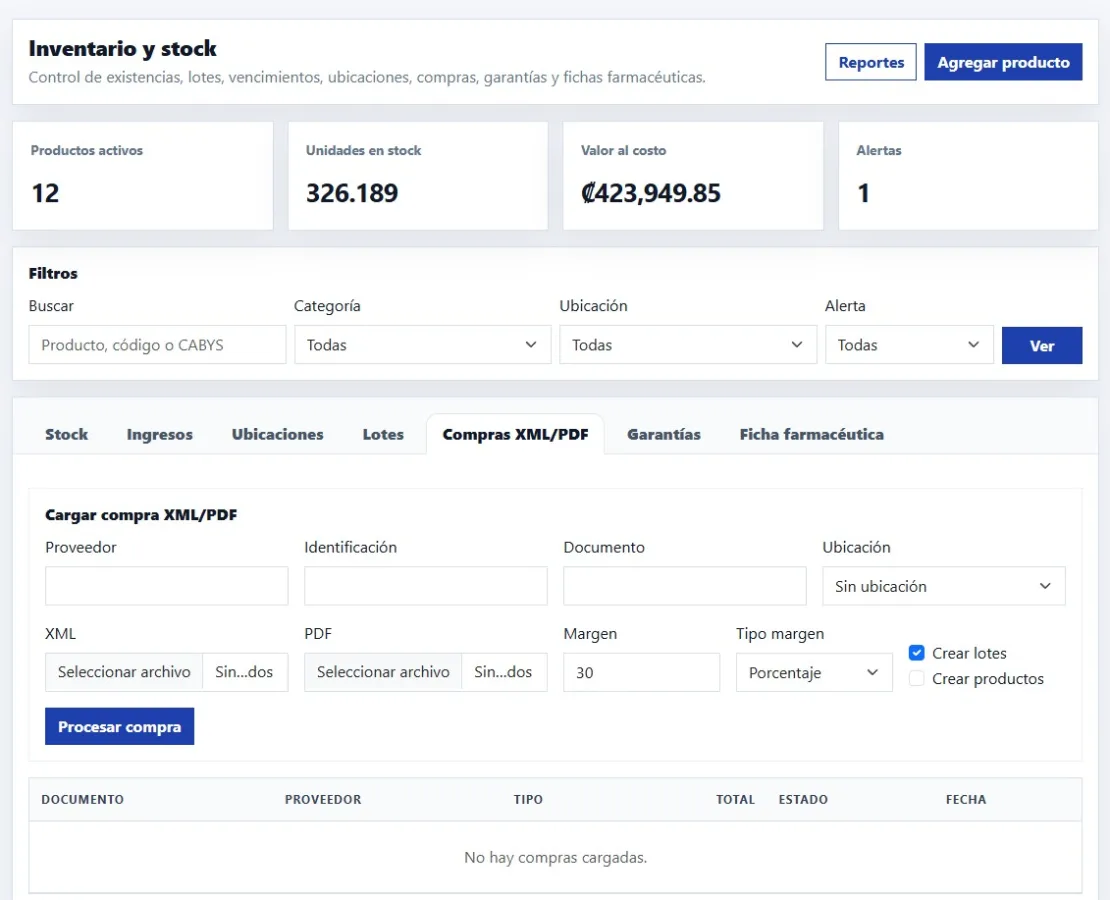Go to the Garantías tab
The image size is (1110, 900).
click(x=664, y=434)
